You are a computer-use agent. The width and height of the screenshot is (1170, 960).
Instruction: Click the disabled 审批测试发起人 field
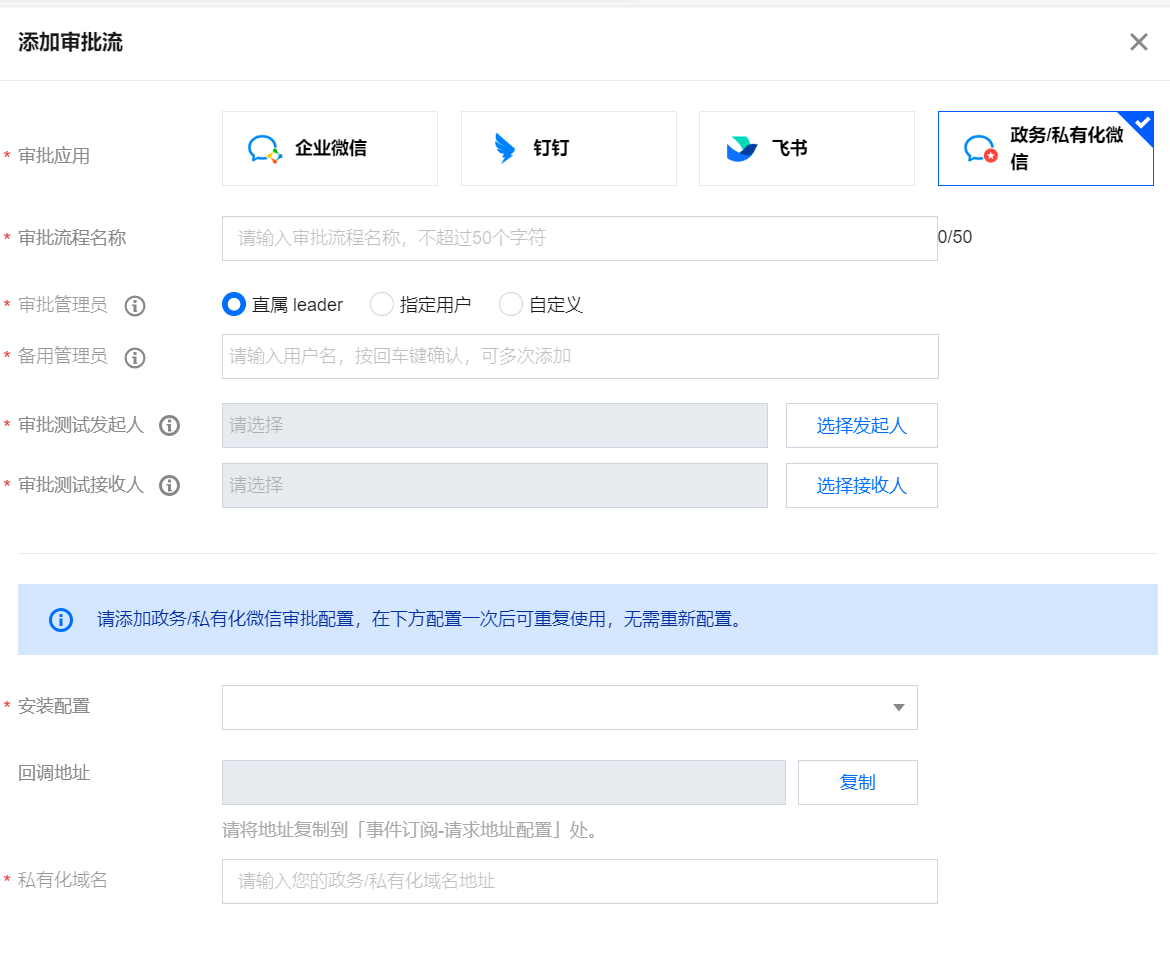point(495,426)
